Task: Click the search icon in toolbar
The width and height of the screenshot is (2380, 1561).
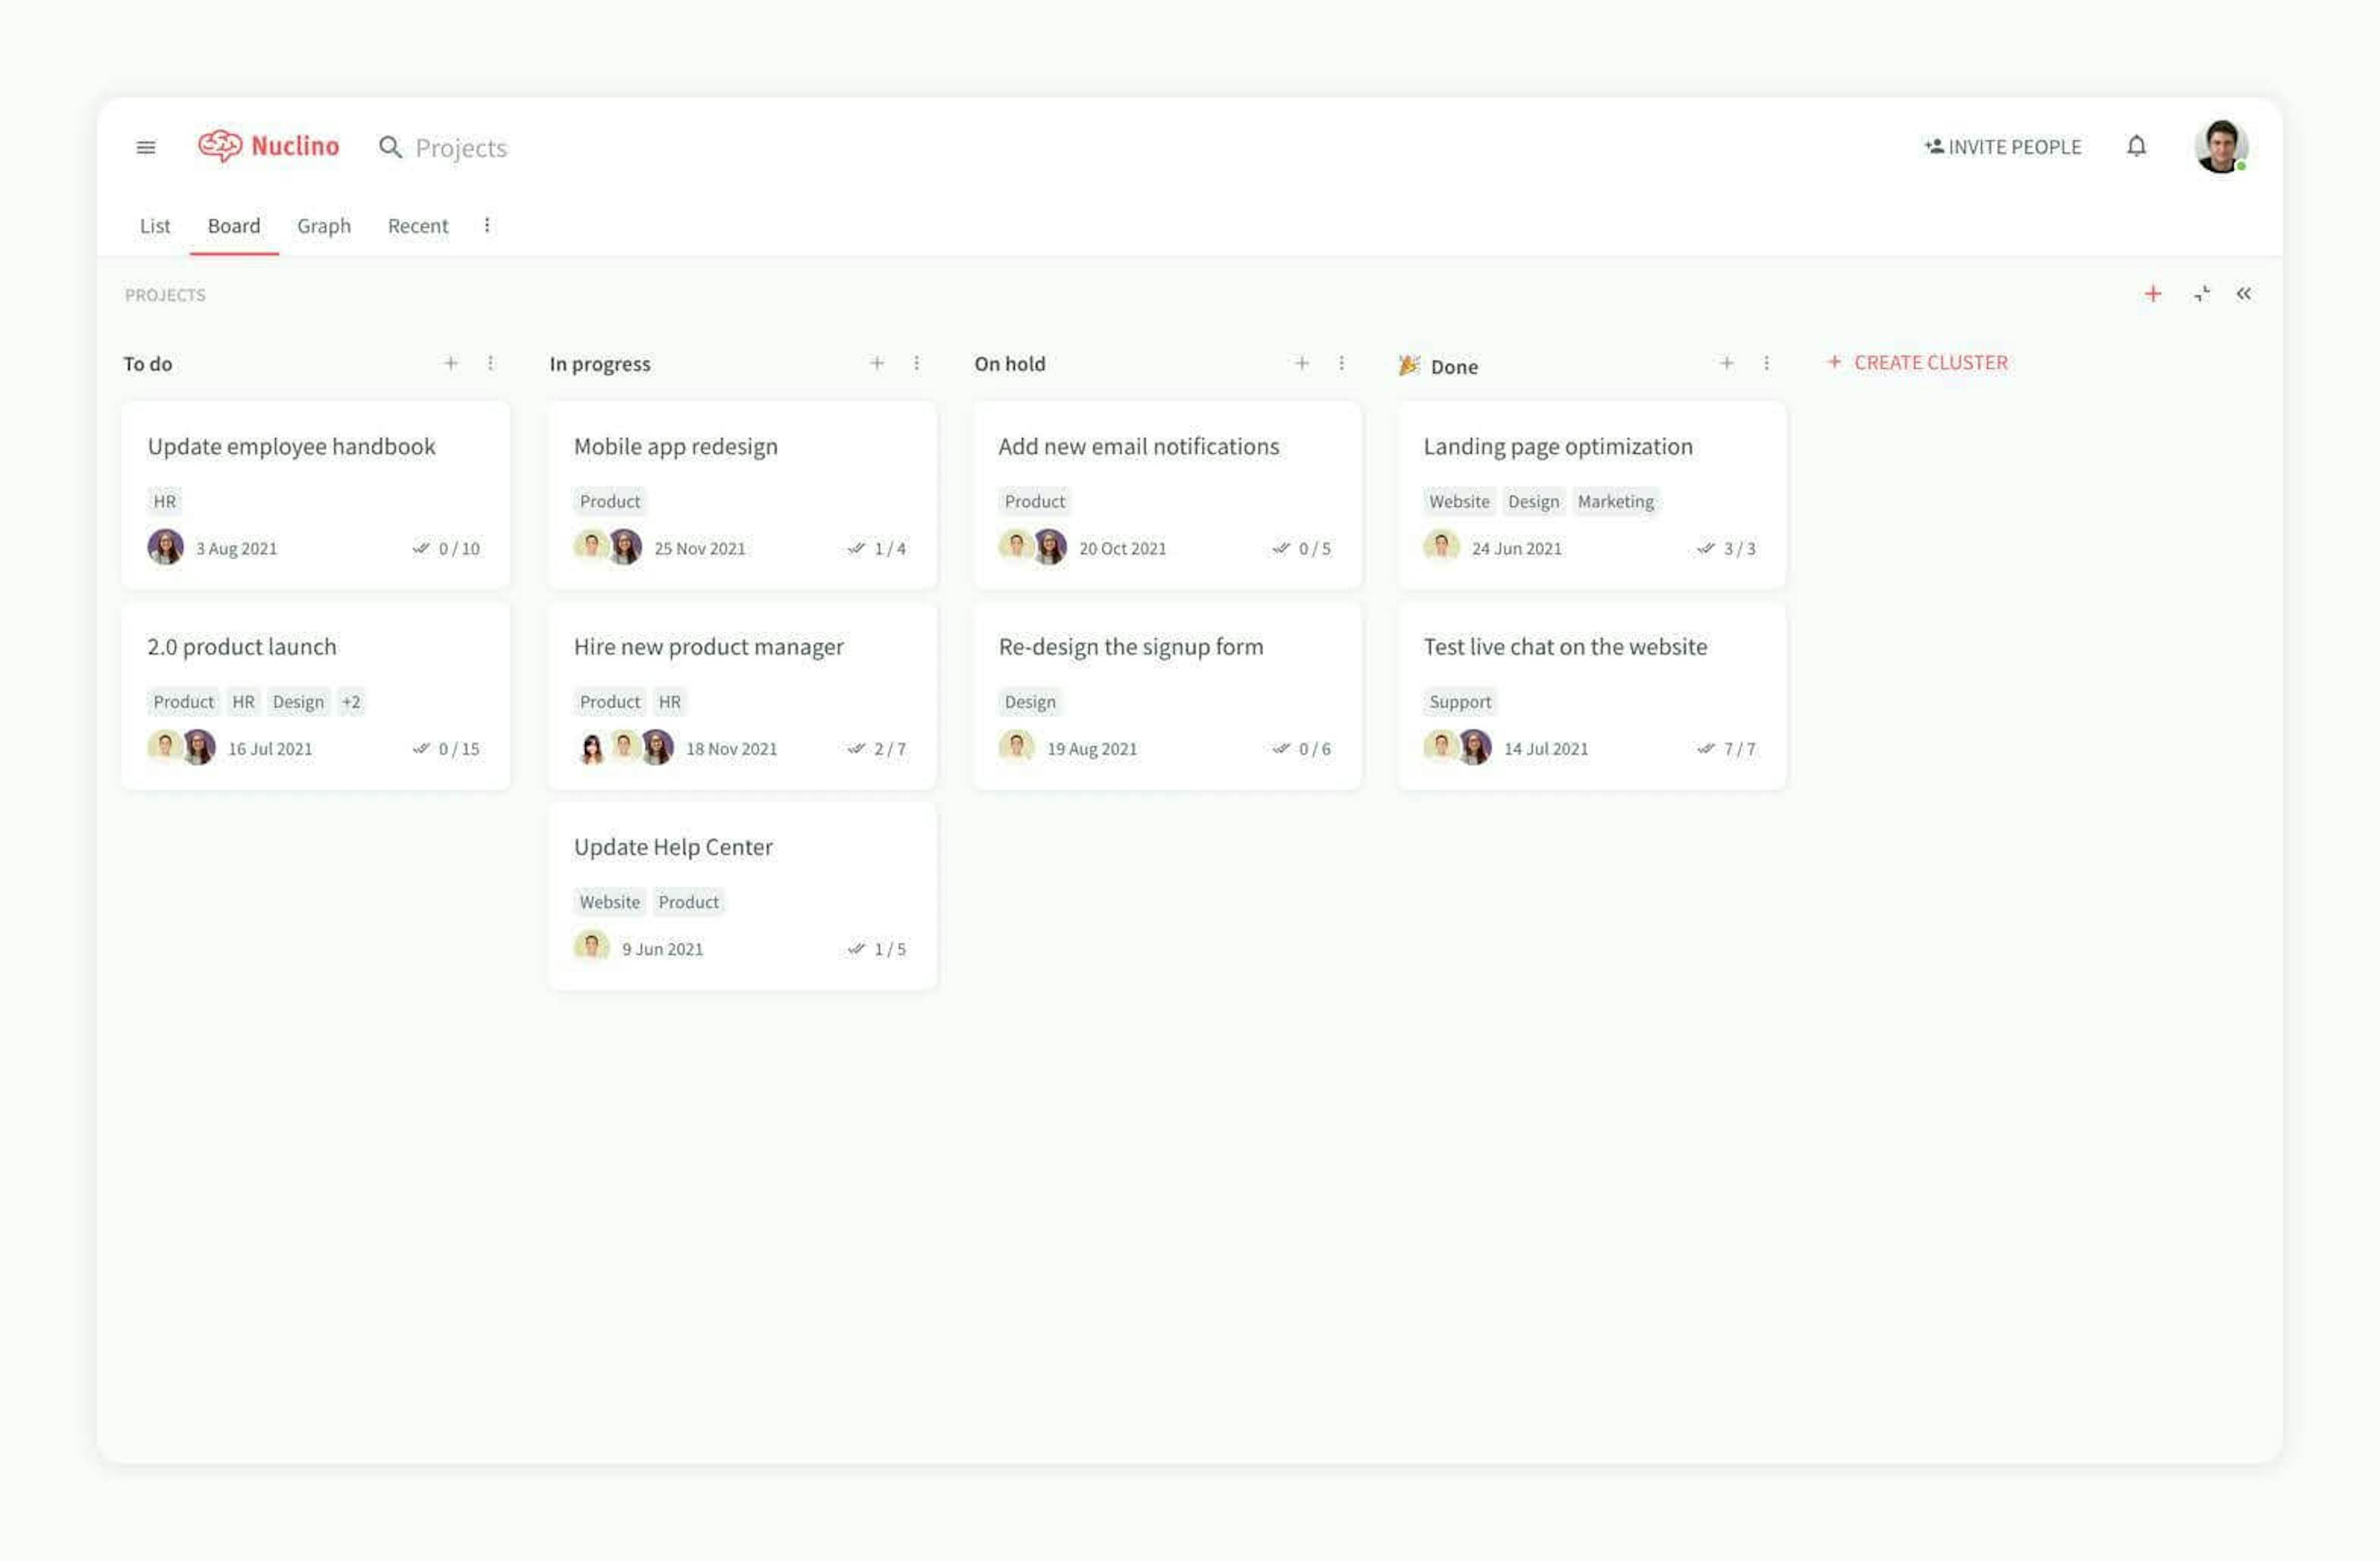Action: pyautogui.click(x=387, y=146)
